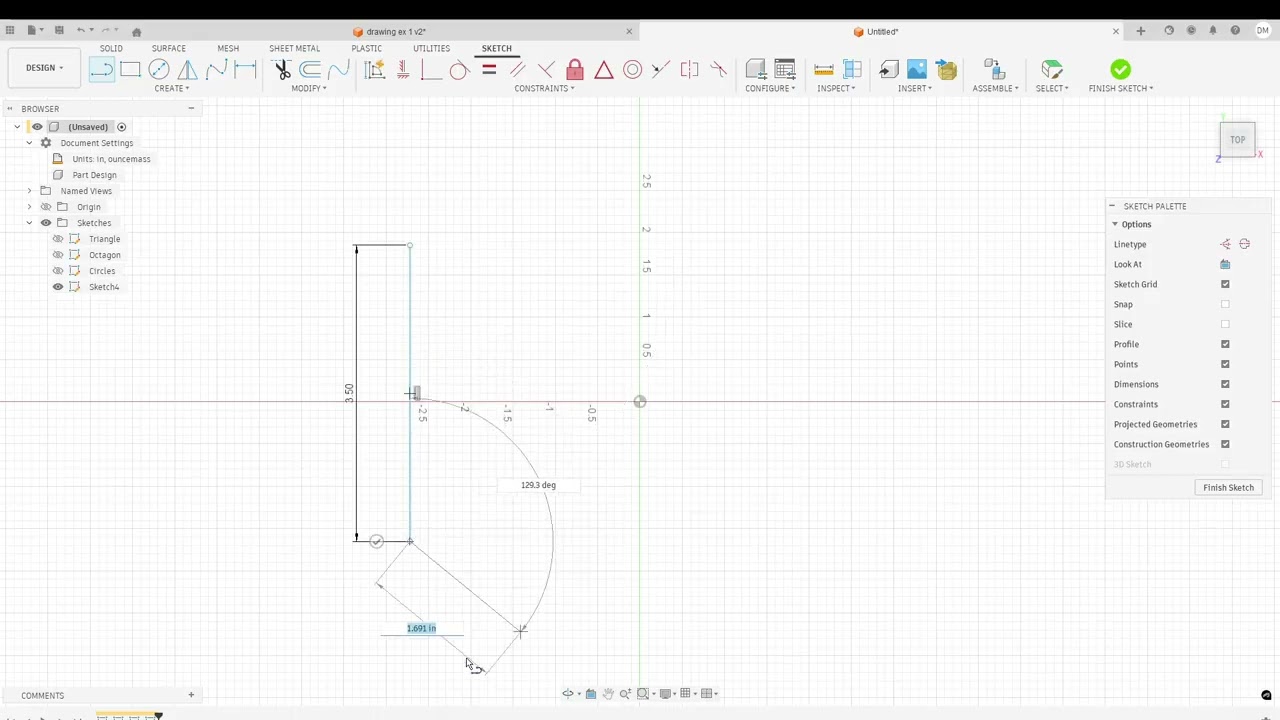1280x720 pixels.
Task: Open the data panel grid icon
Action: [10, 31]
